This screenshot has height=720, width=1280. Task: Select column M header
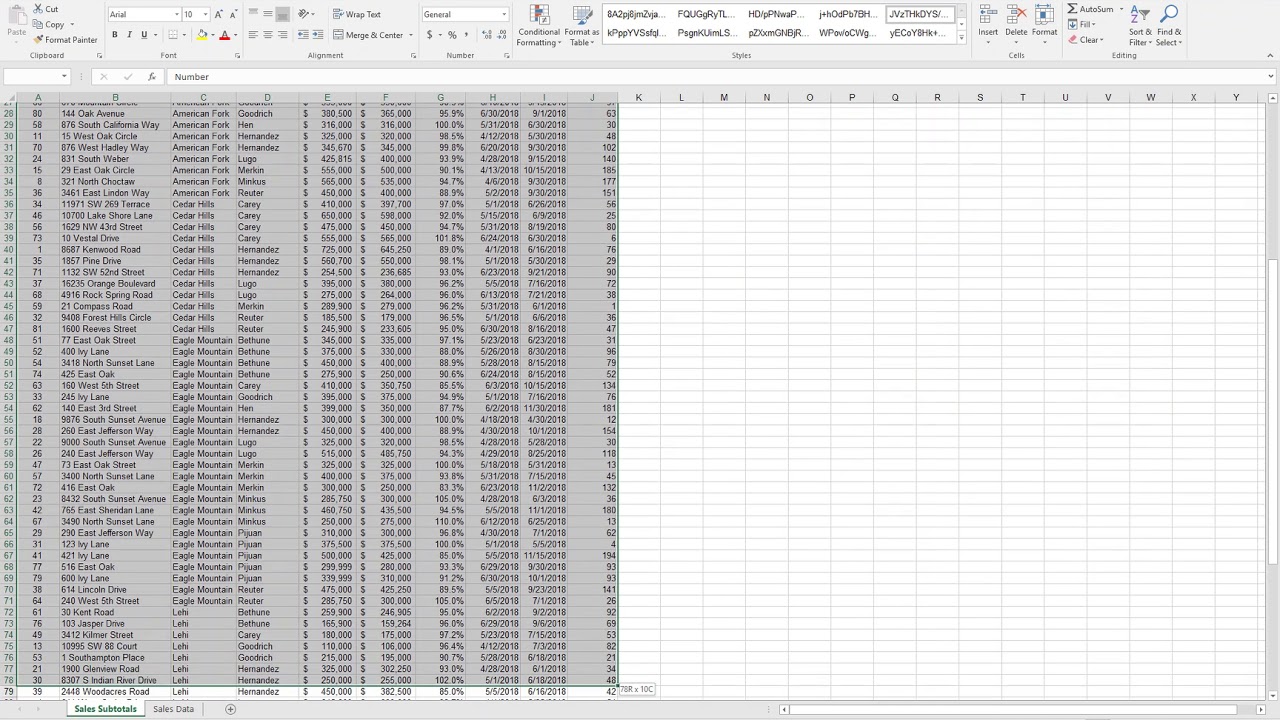[x=724, y=98]
